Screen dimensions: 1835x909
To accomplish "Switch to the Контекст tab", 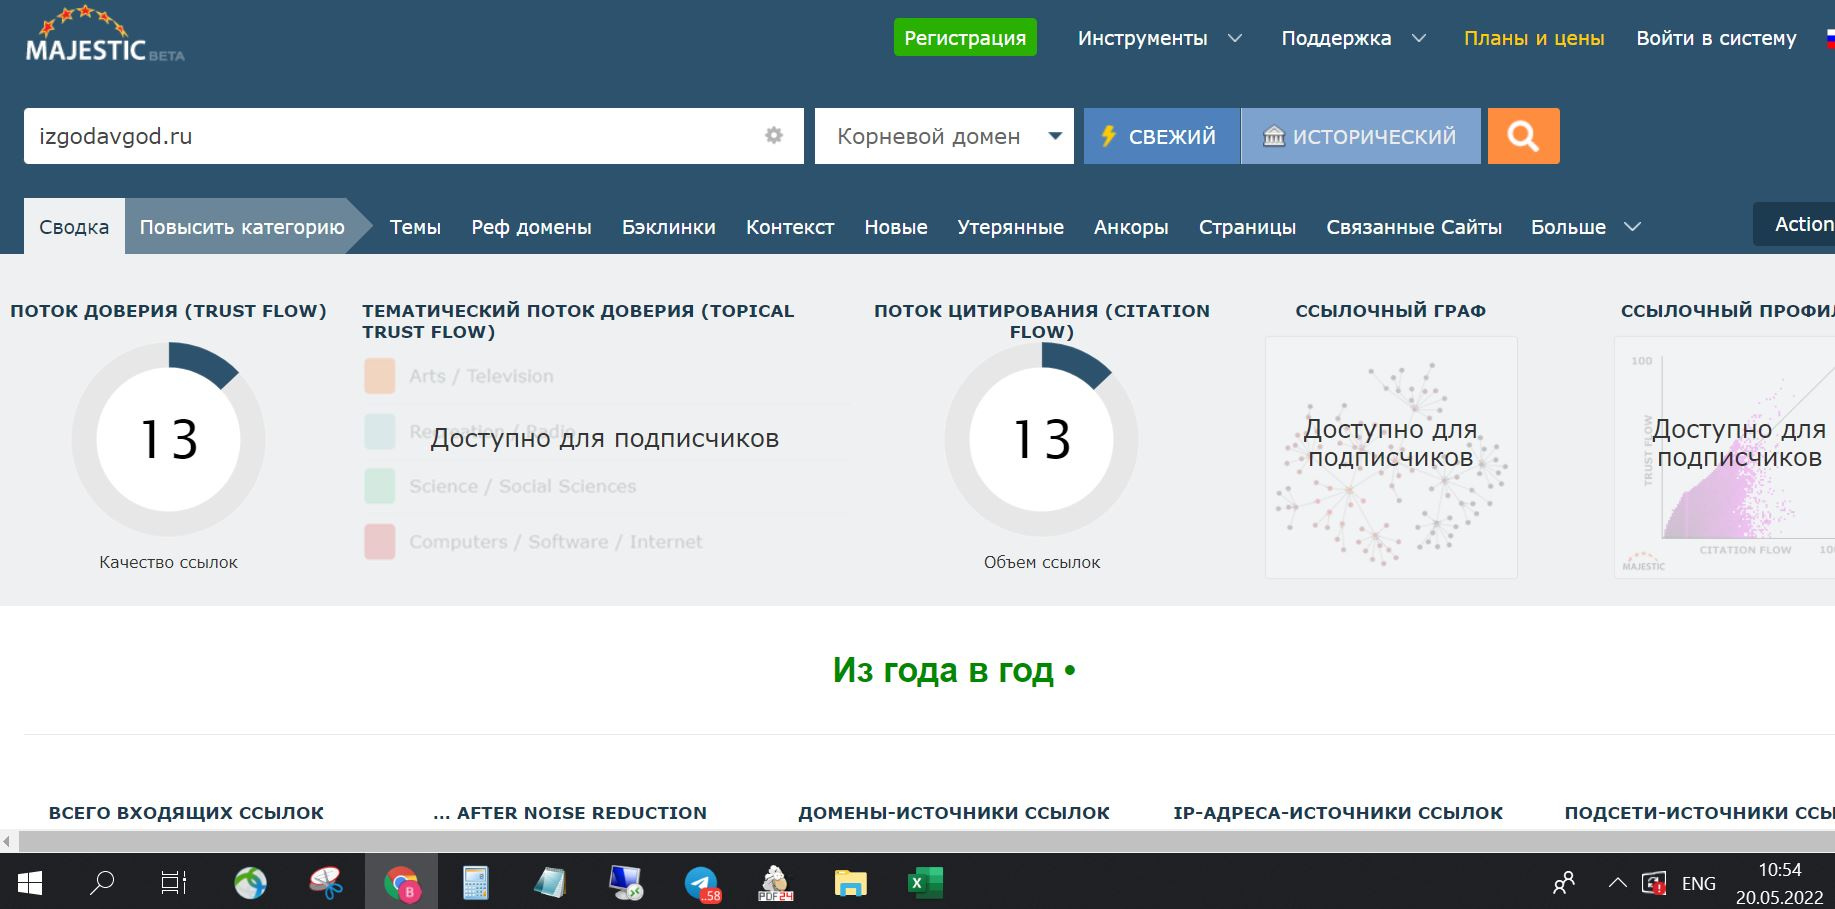I will (x=790, y=227).
